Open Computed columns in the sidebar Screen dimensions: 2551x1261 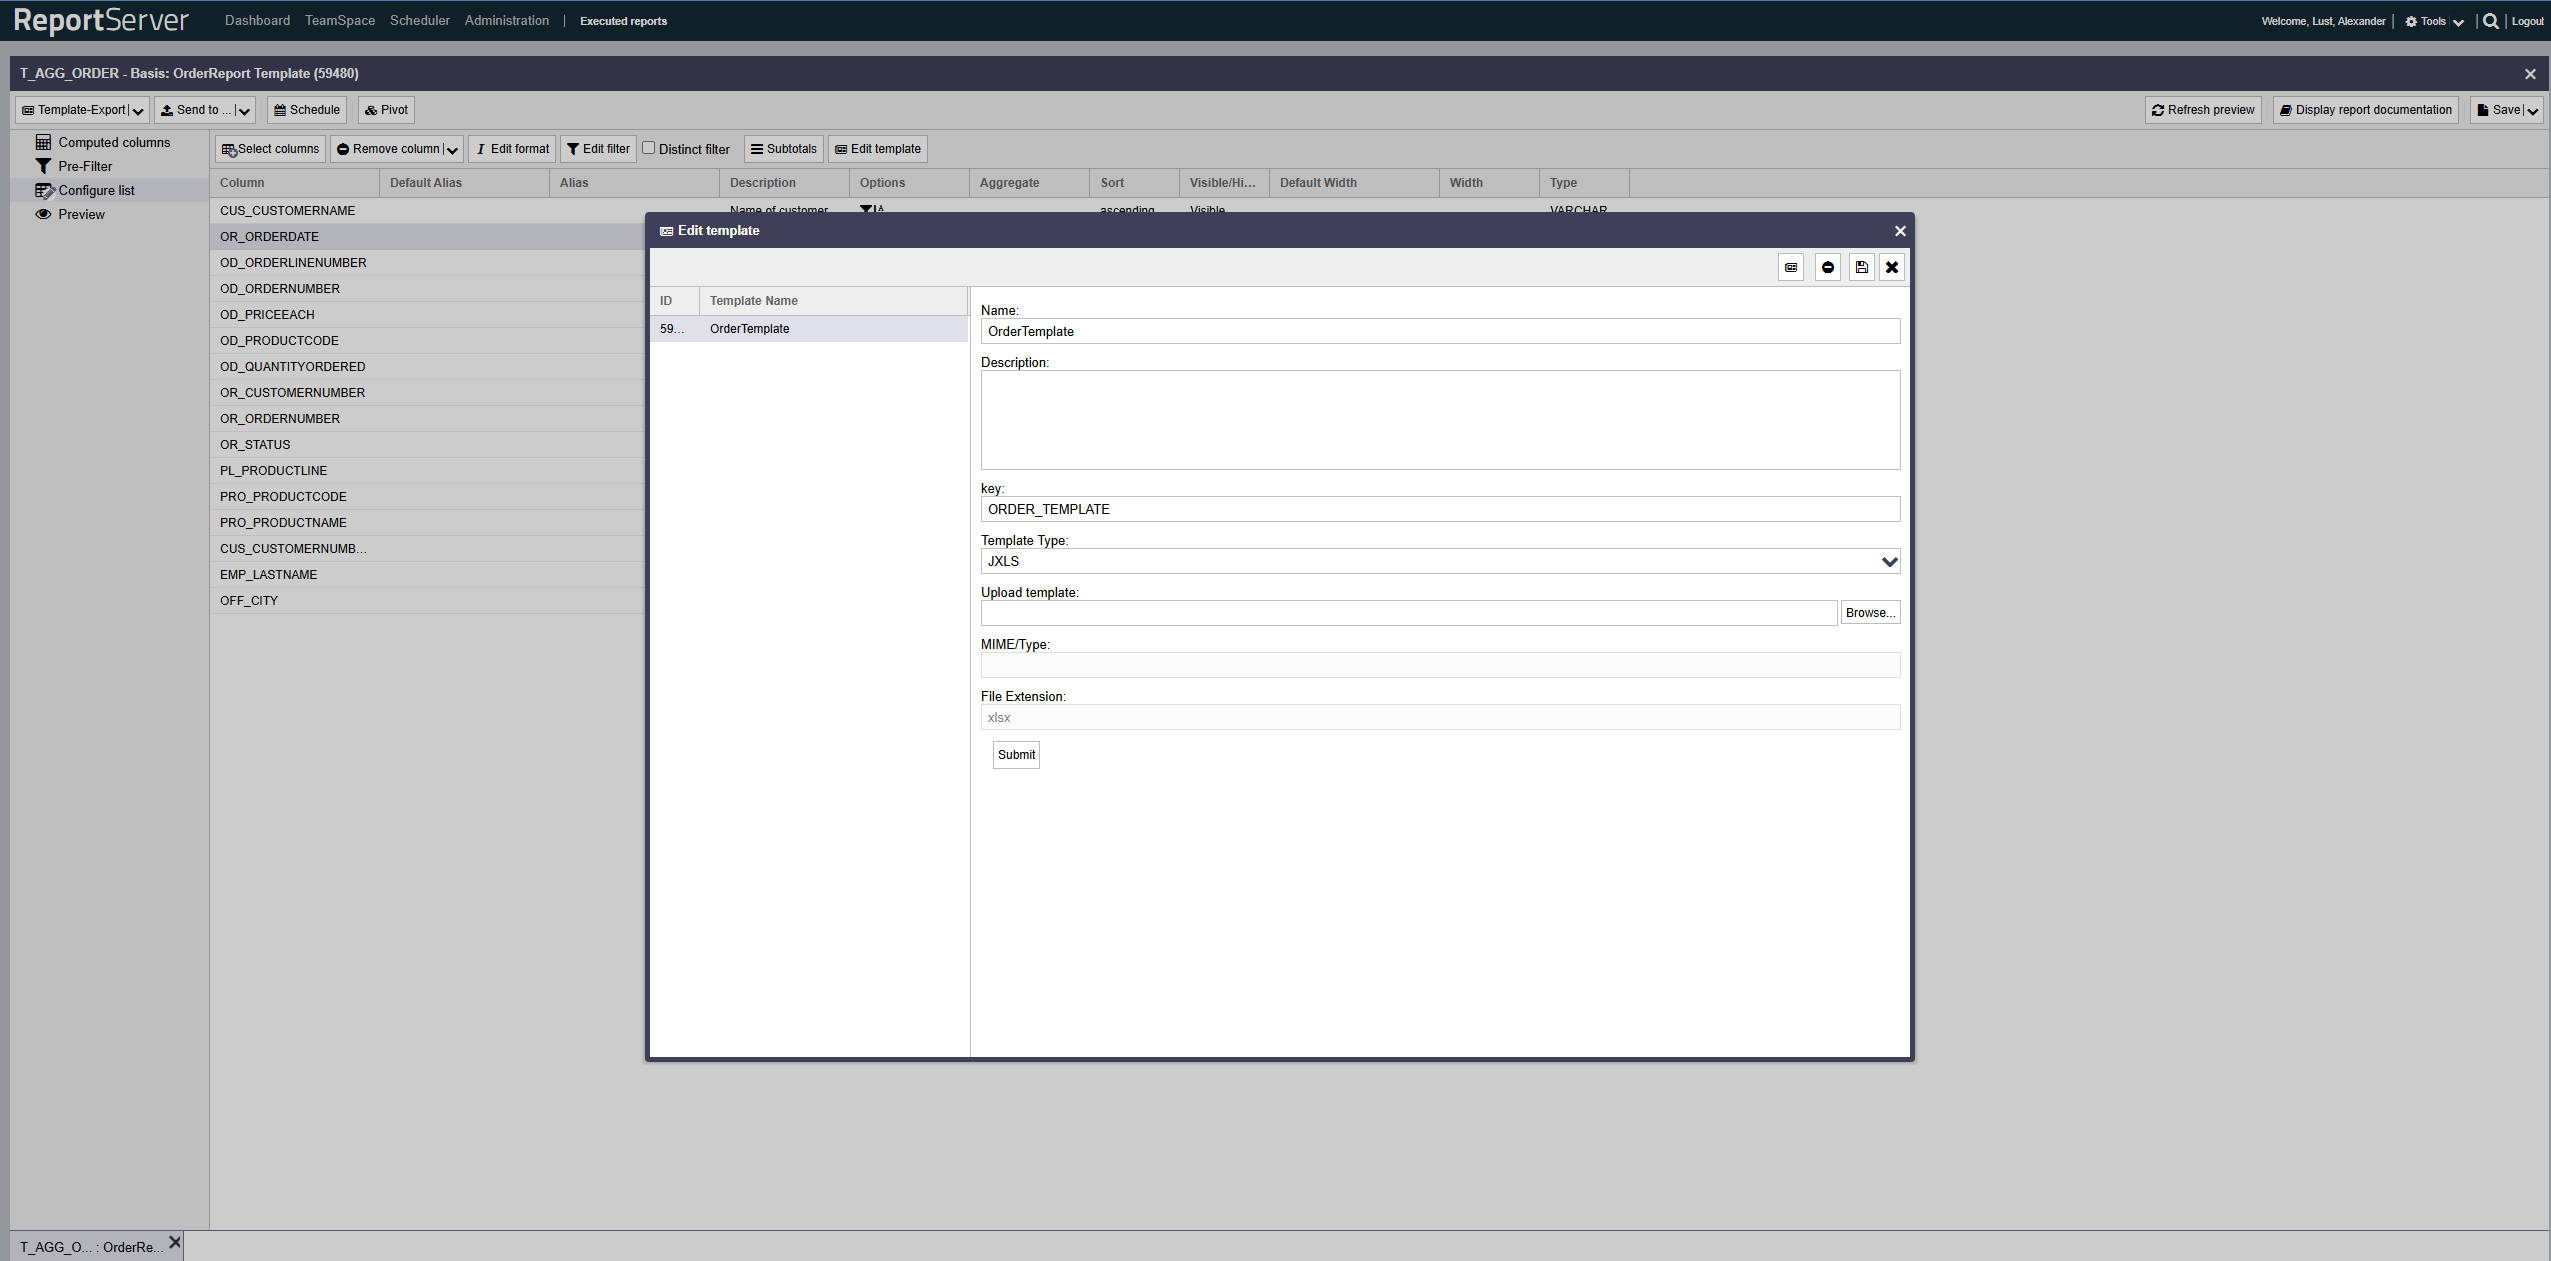(114, 142)
